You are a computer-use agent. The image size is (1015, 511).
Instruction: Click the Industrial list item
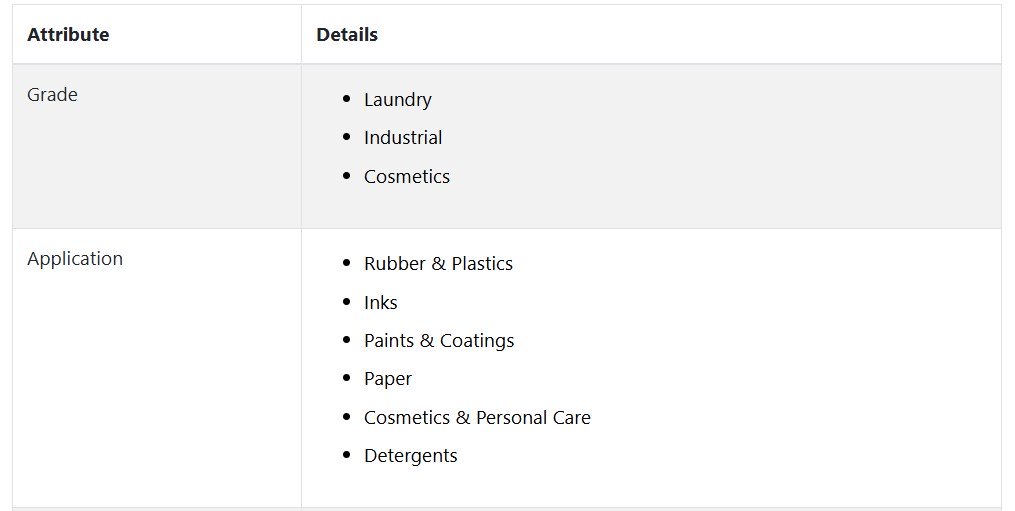[x=403, y=138]
